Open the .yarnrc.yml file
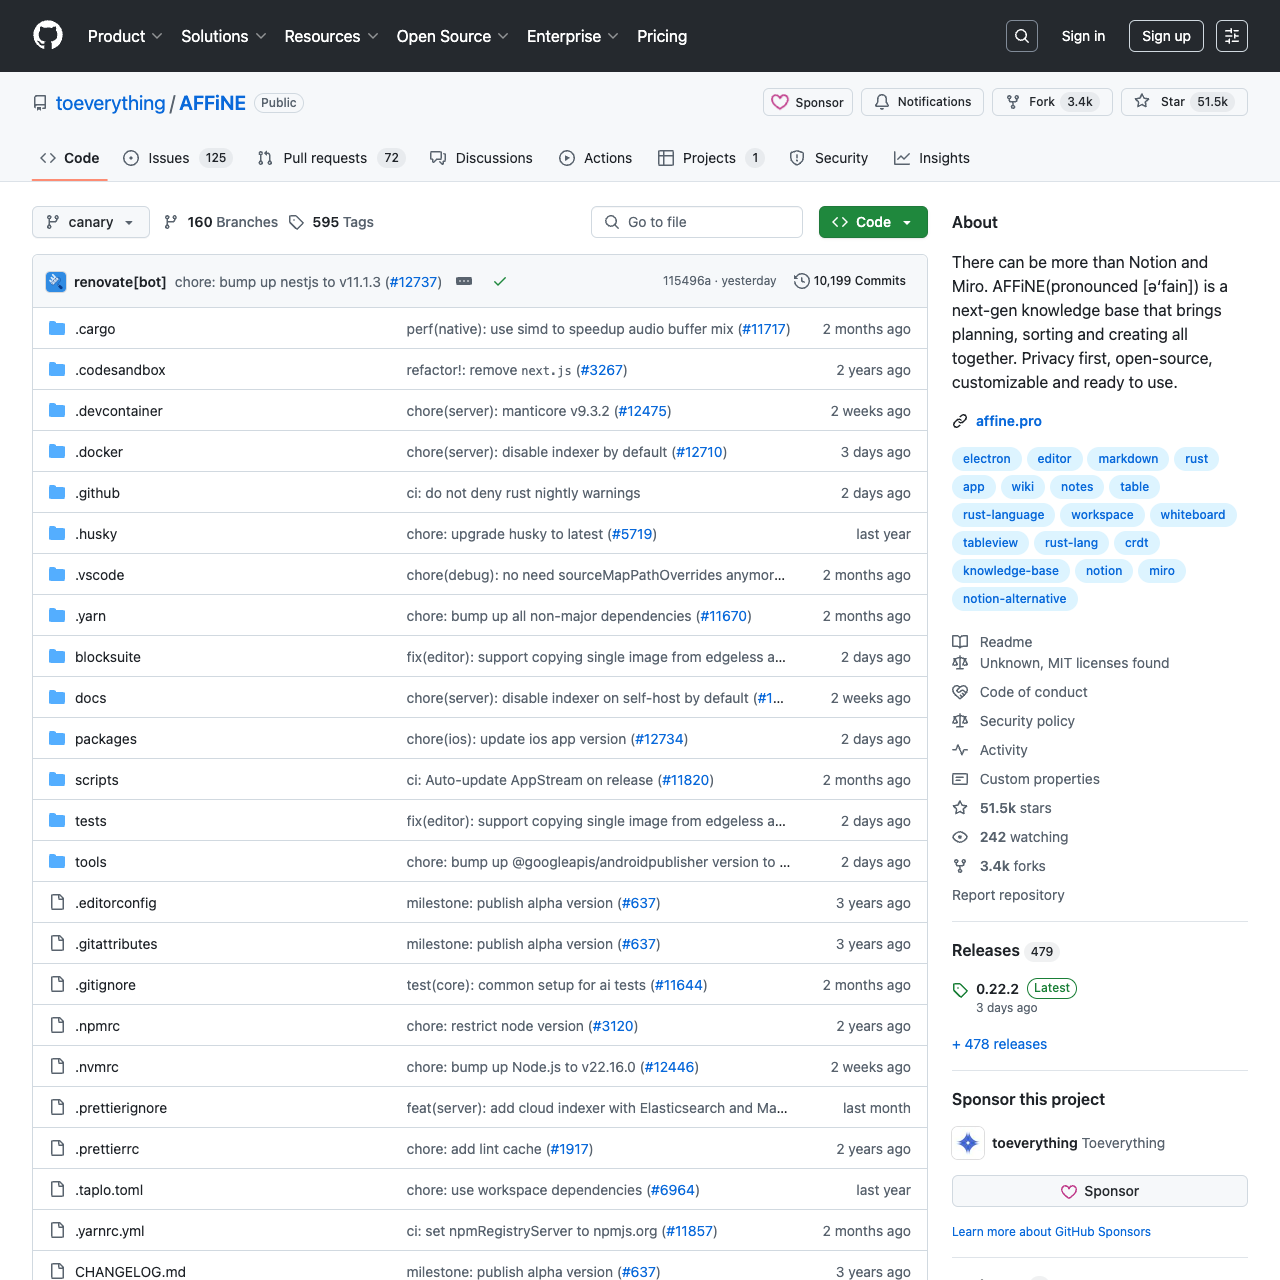This screenshot has height=1280, width=1280. click(110, 1231)
